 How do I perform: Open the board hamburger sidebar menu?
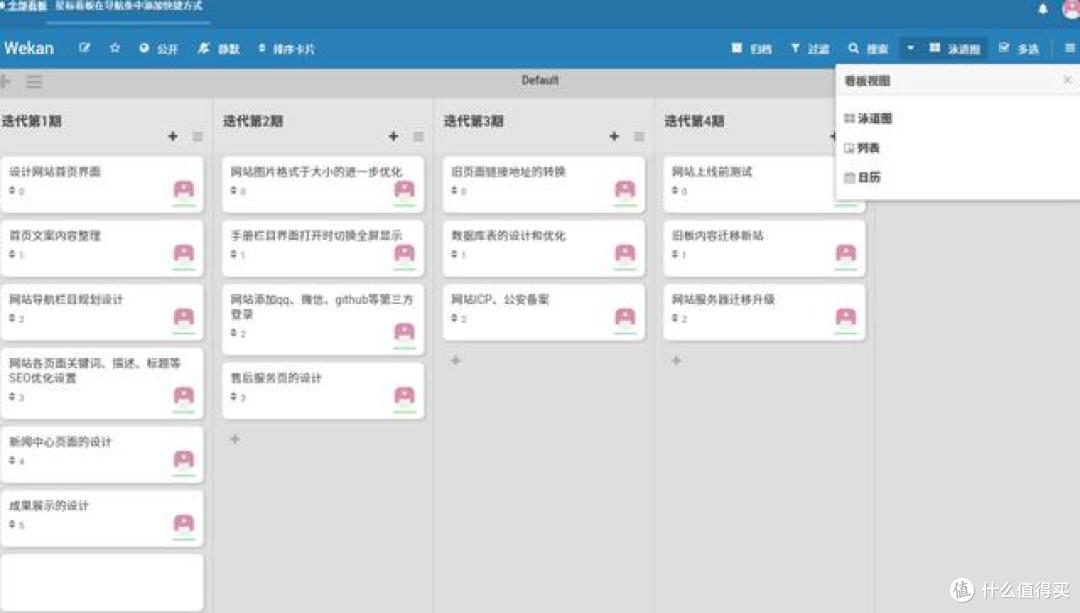coord(1070,48)
